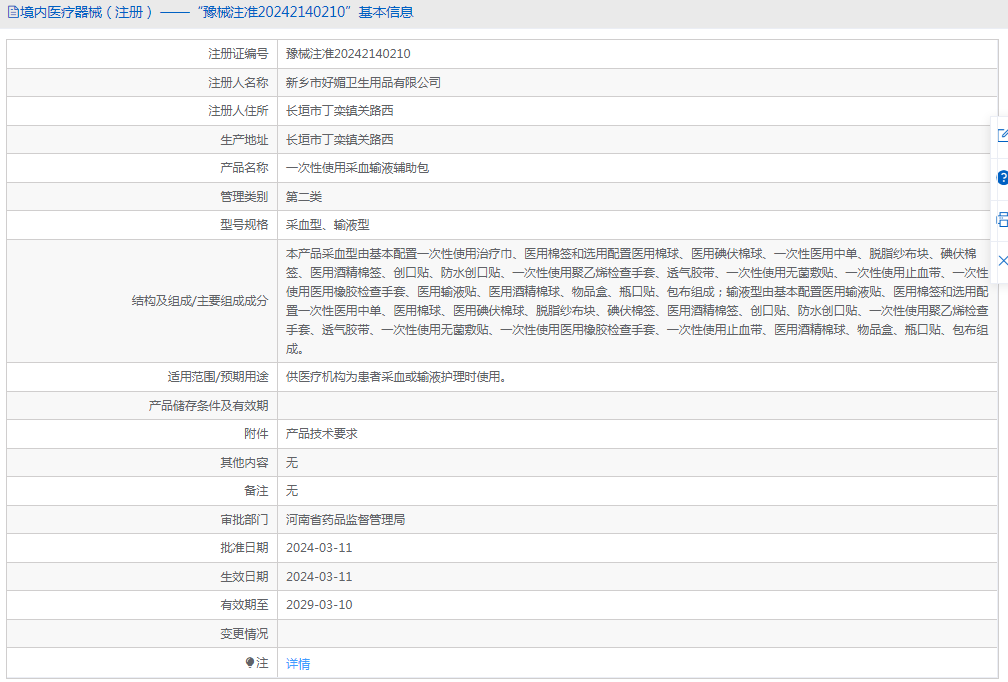
Task: Click expiry date 2029-03-10
Action: point(319,605)
